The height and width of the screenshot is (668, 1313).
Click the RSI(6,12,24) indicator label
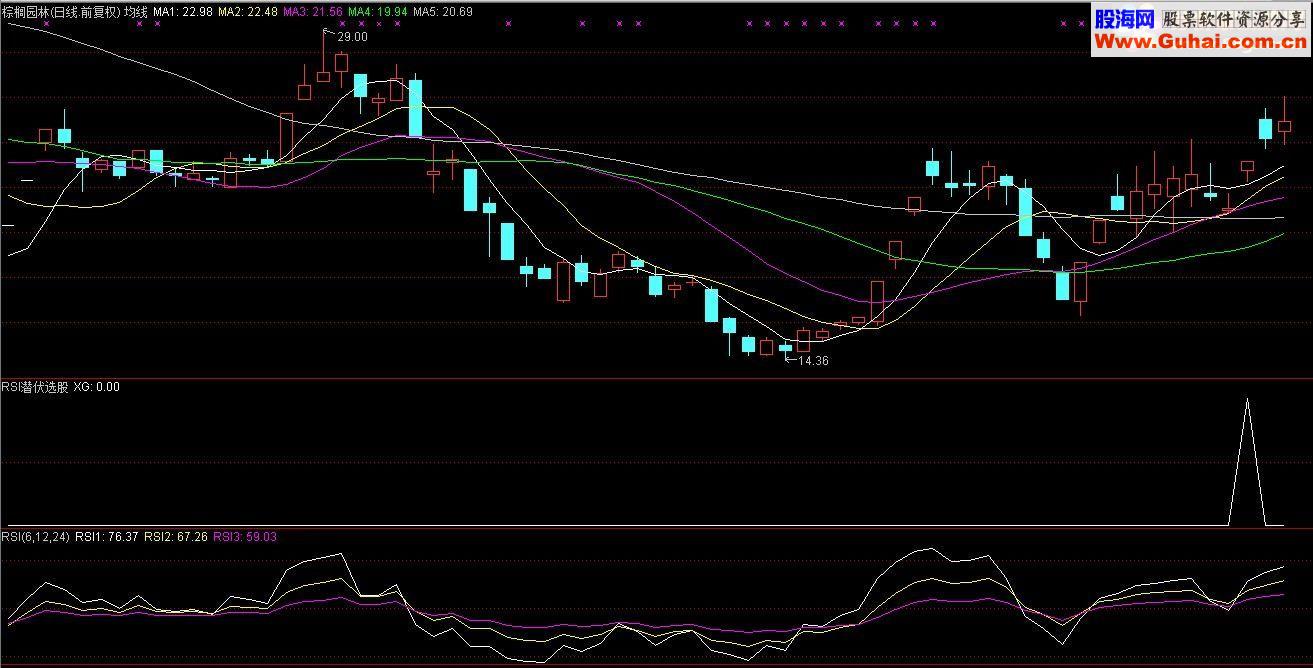(x=36, y=537)
